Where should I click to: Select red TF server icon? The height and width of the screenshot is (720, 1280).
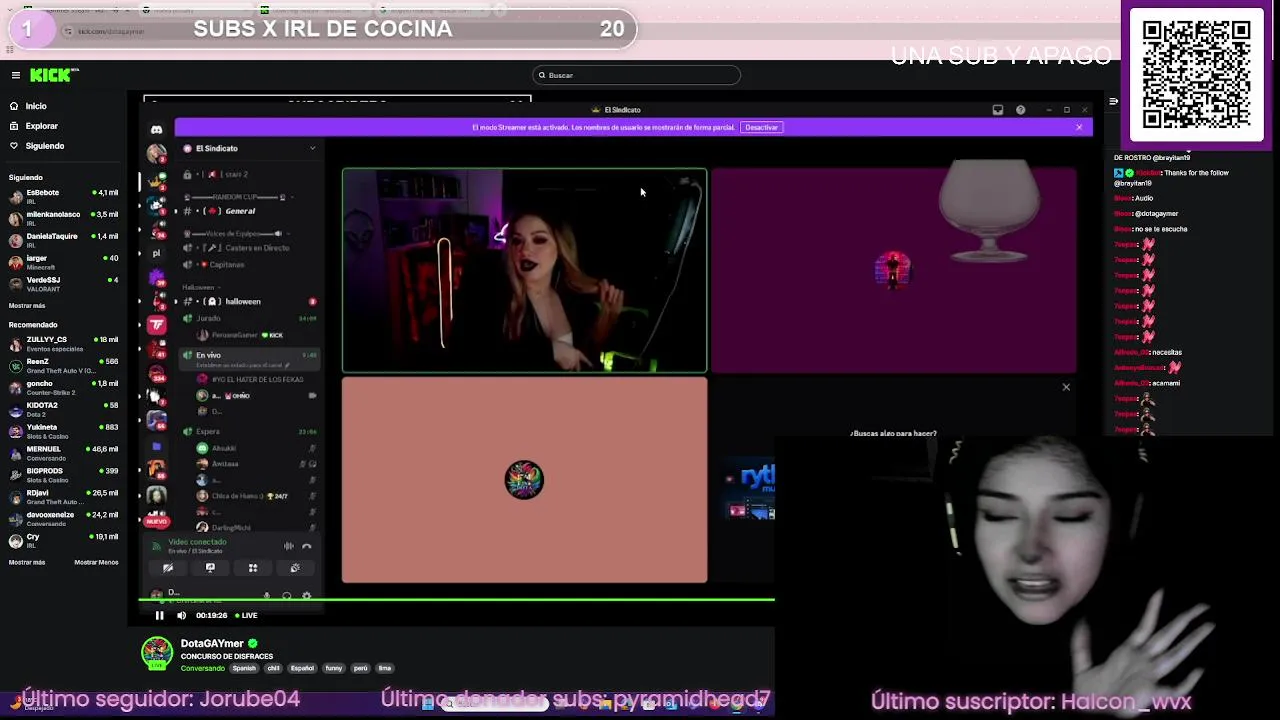pos(157,324)
